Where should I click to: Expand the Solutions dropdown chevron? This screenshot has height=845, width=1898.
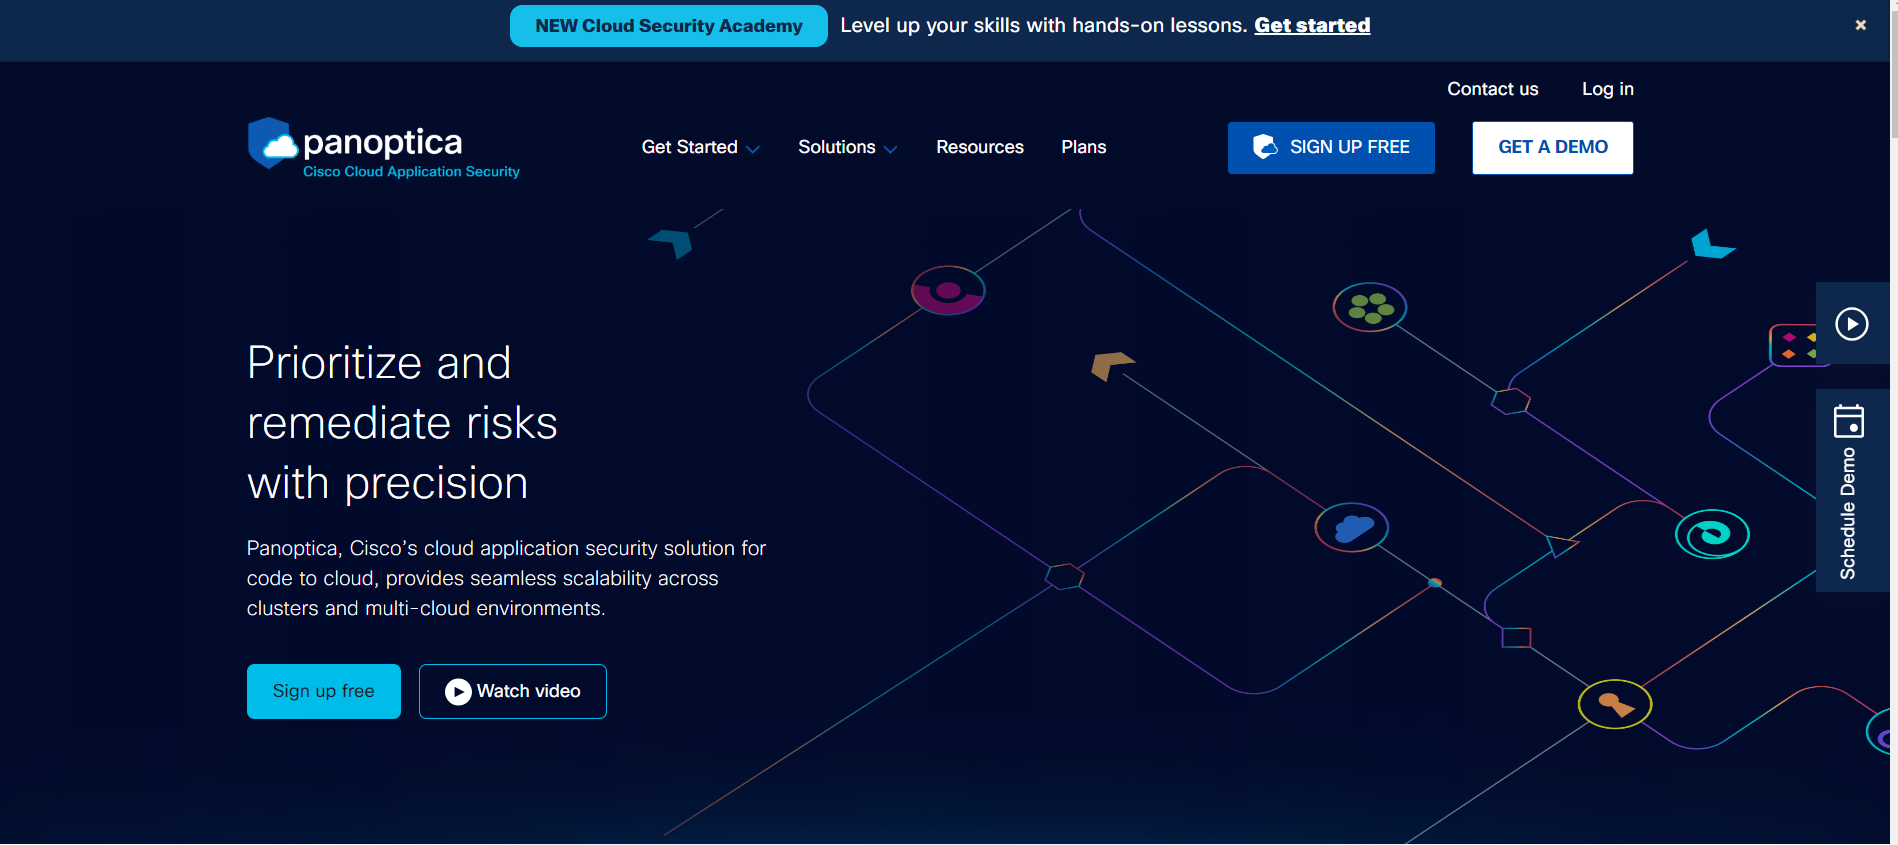point(890,149)
